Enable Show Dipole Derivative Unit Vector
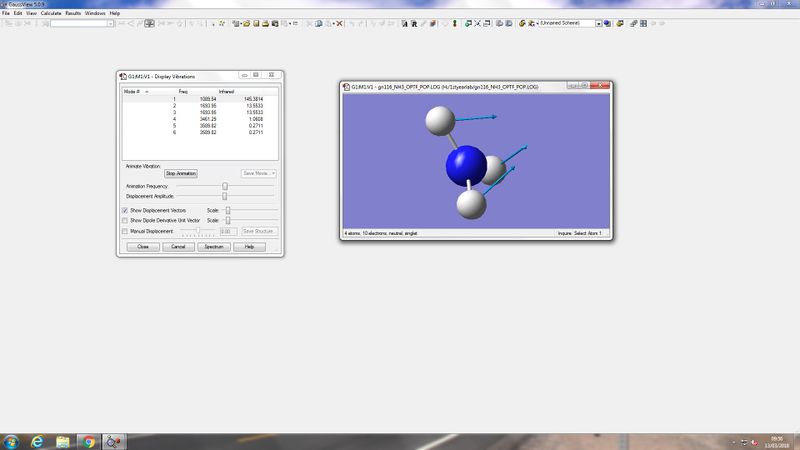Image resolution: width=800 pixels, height=450 pixels. pos(125,220)
